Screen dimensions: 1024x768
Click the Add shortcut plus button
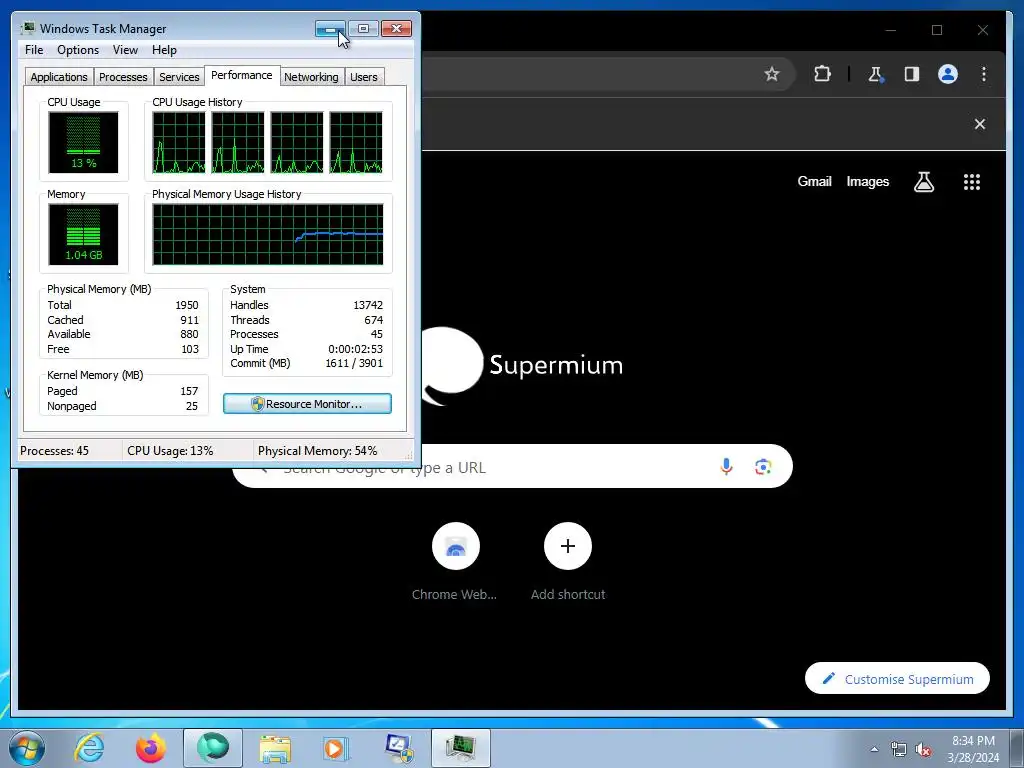point(568,546)
